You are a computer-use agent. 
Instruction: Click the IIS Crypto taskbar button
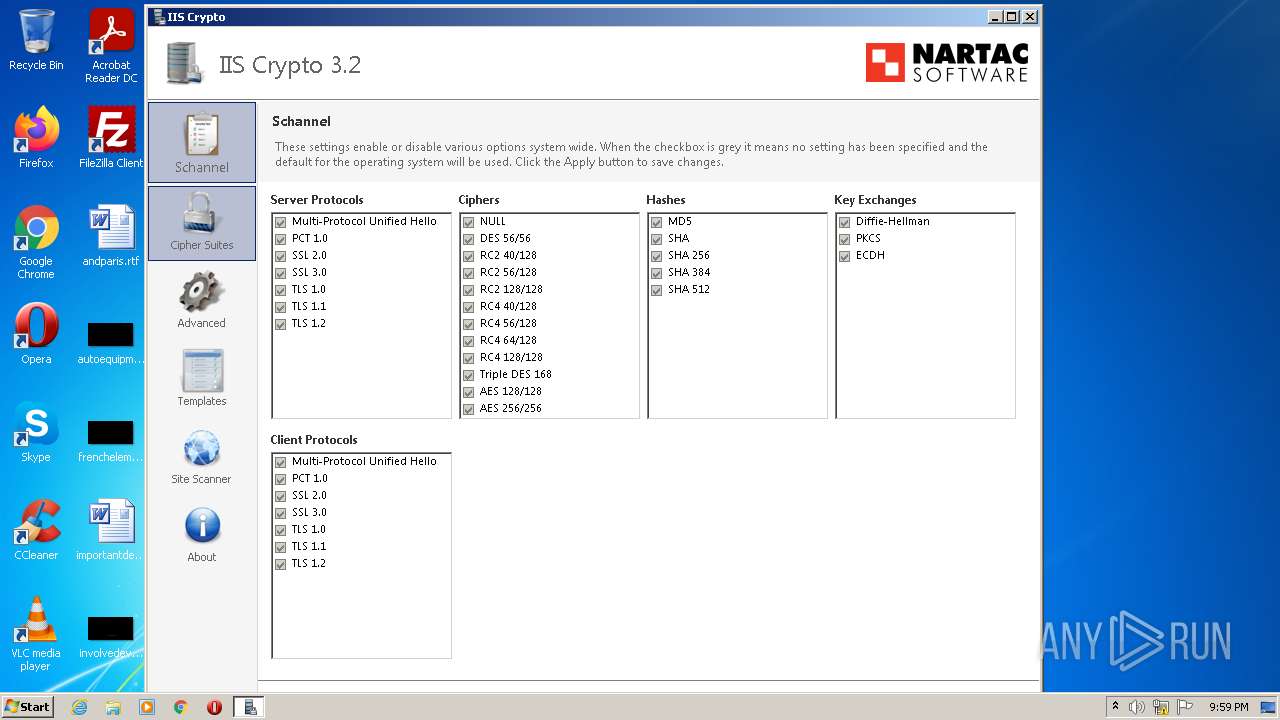pyautogui.click(x=249, y=707)
